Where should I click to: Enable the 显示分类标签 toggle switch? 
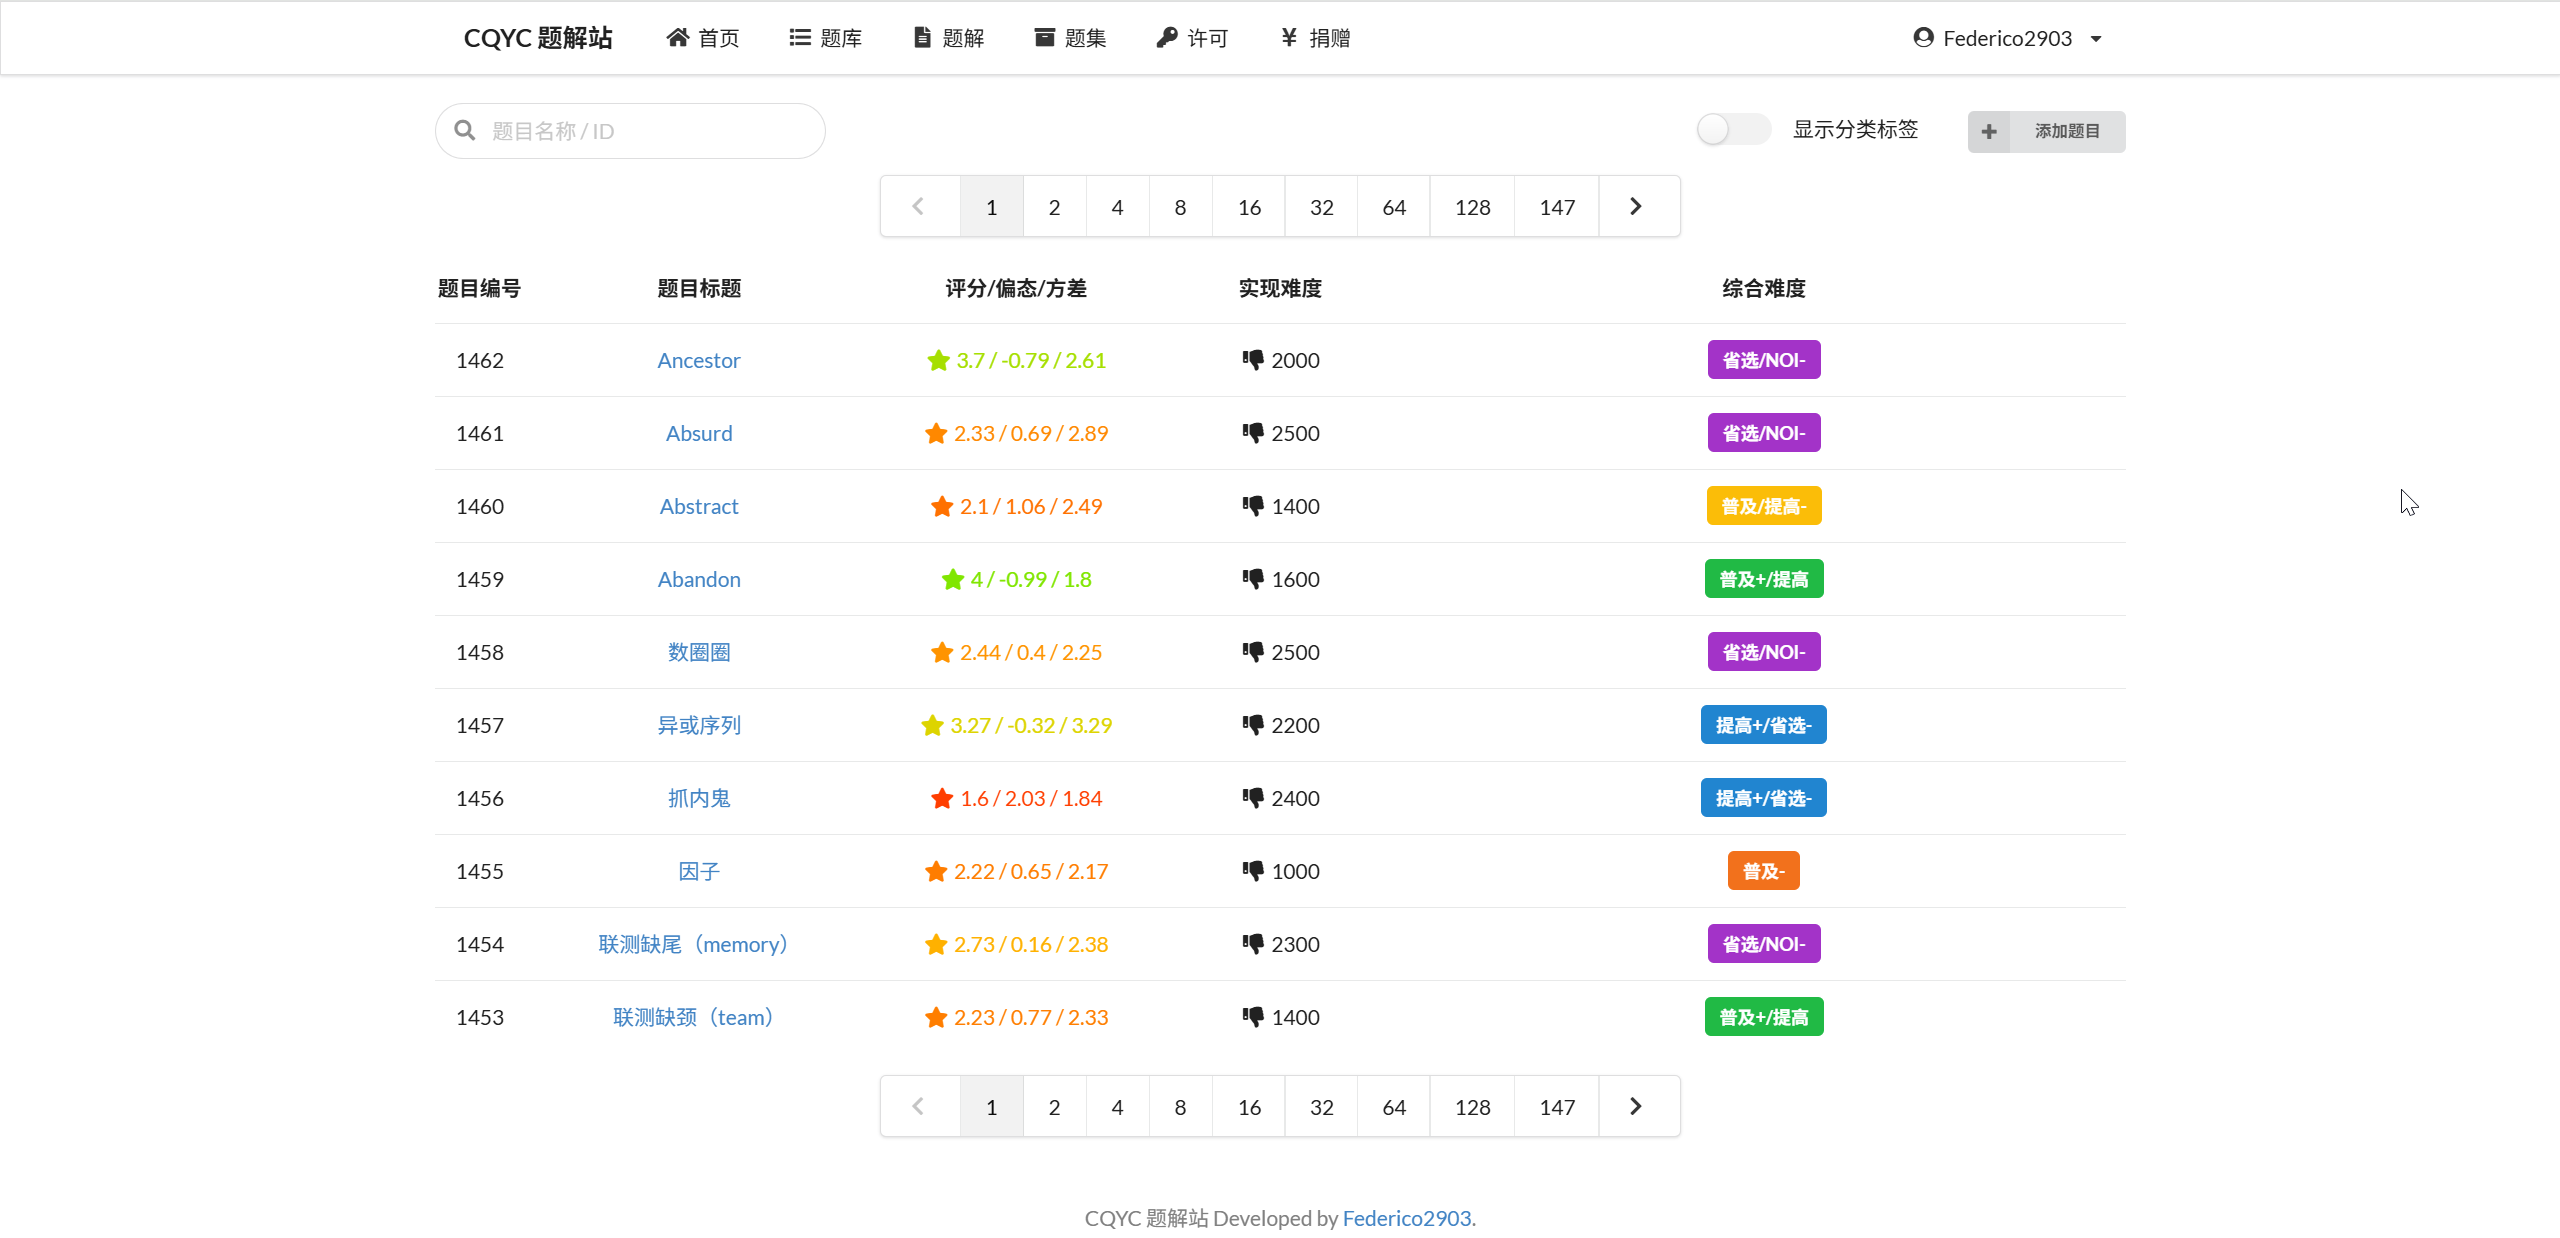pyautogui.click(x=1733, y=130)
